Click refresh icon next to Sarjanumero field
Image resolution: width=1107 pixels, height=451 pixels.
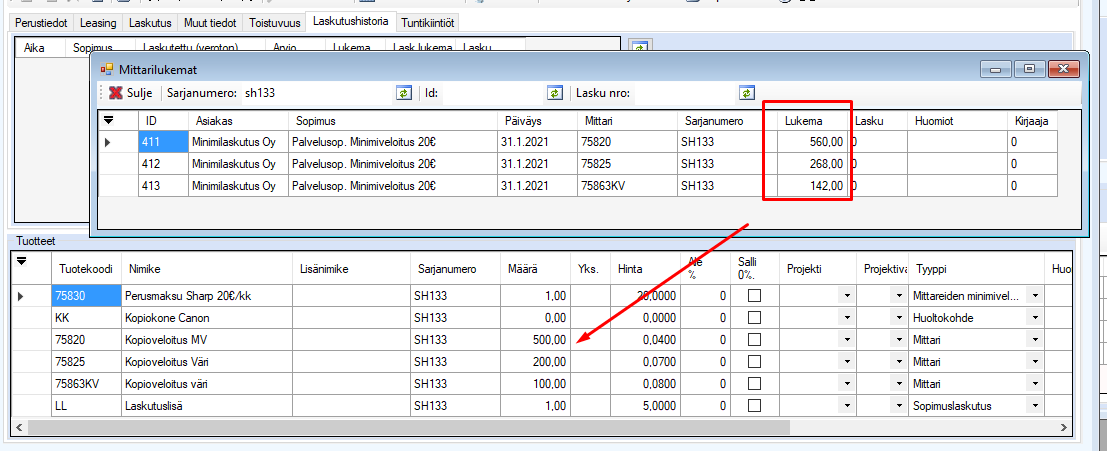[403, 92]
